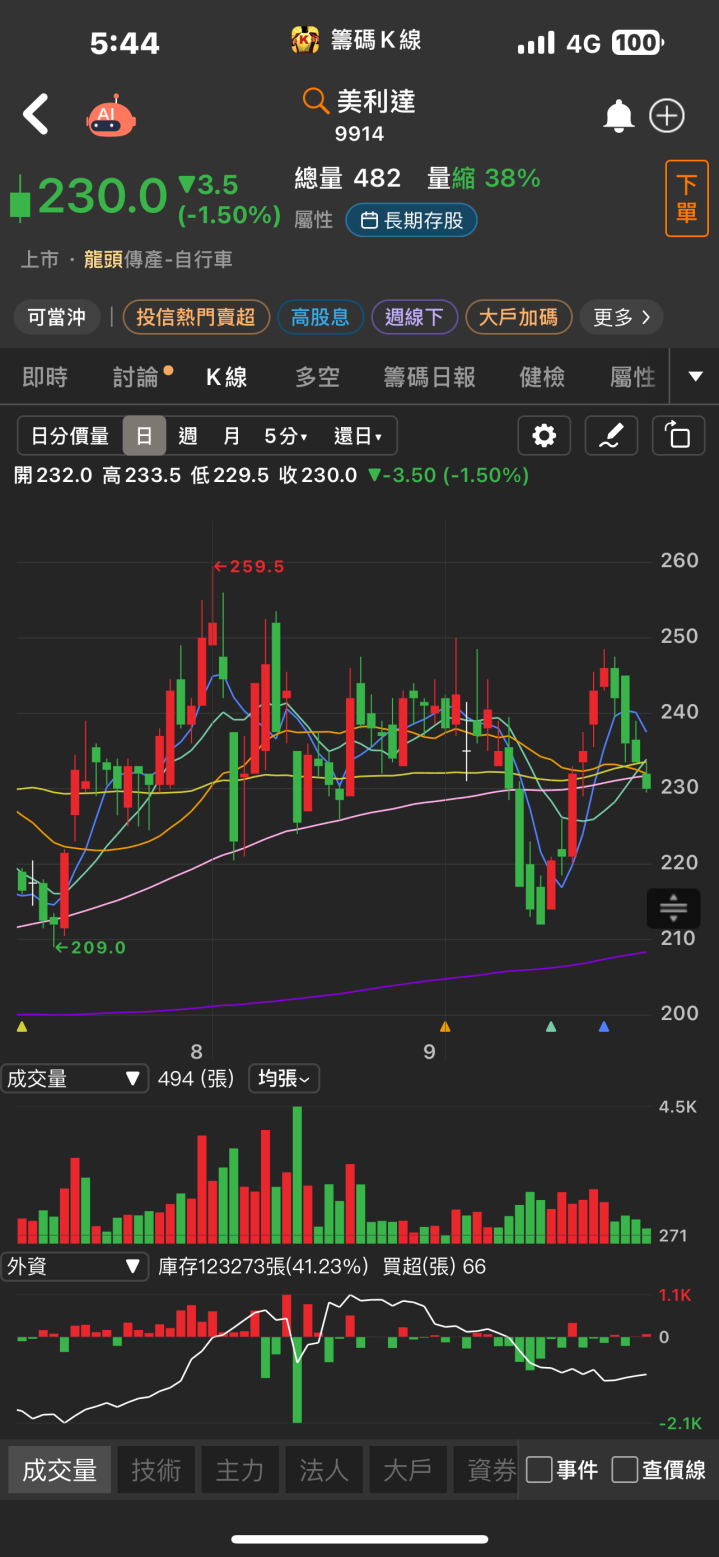Viewport: 719px width, 1557px height.
Task: Open chart settings gear
Action: (544, 436)
